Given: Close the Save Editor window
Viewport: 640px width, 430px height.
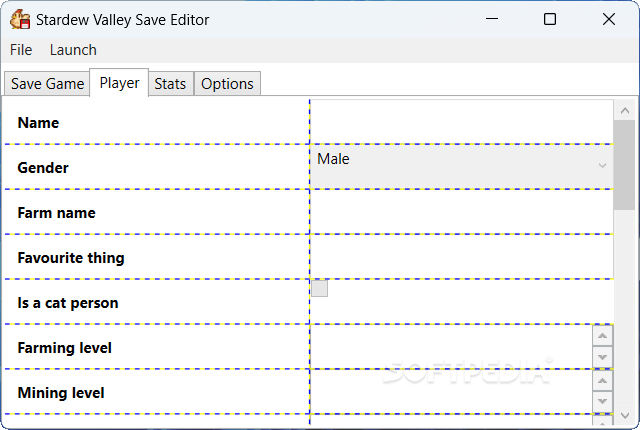Looking at the screenshot, I should click(x=609, y=19).
